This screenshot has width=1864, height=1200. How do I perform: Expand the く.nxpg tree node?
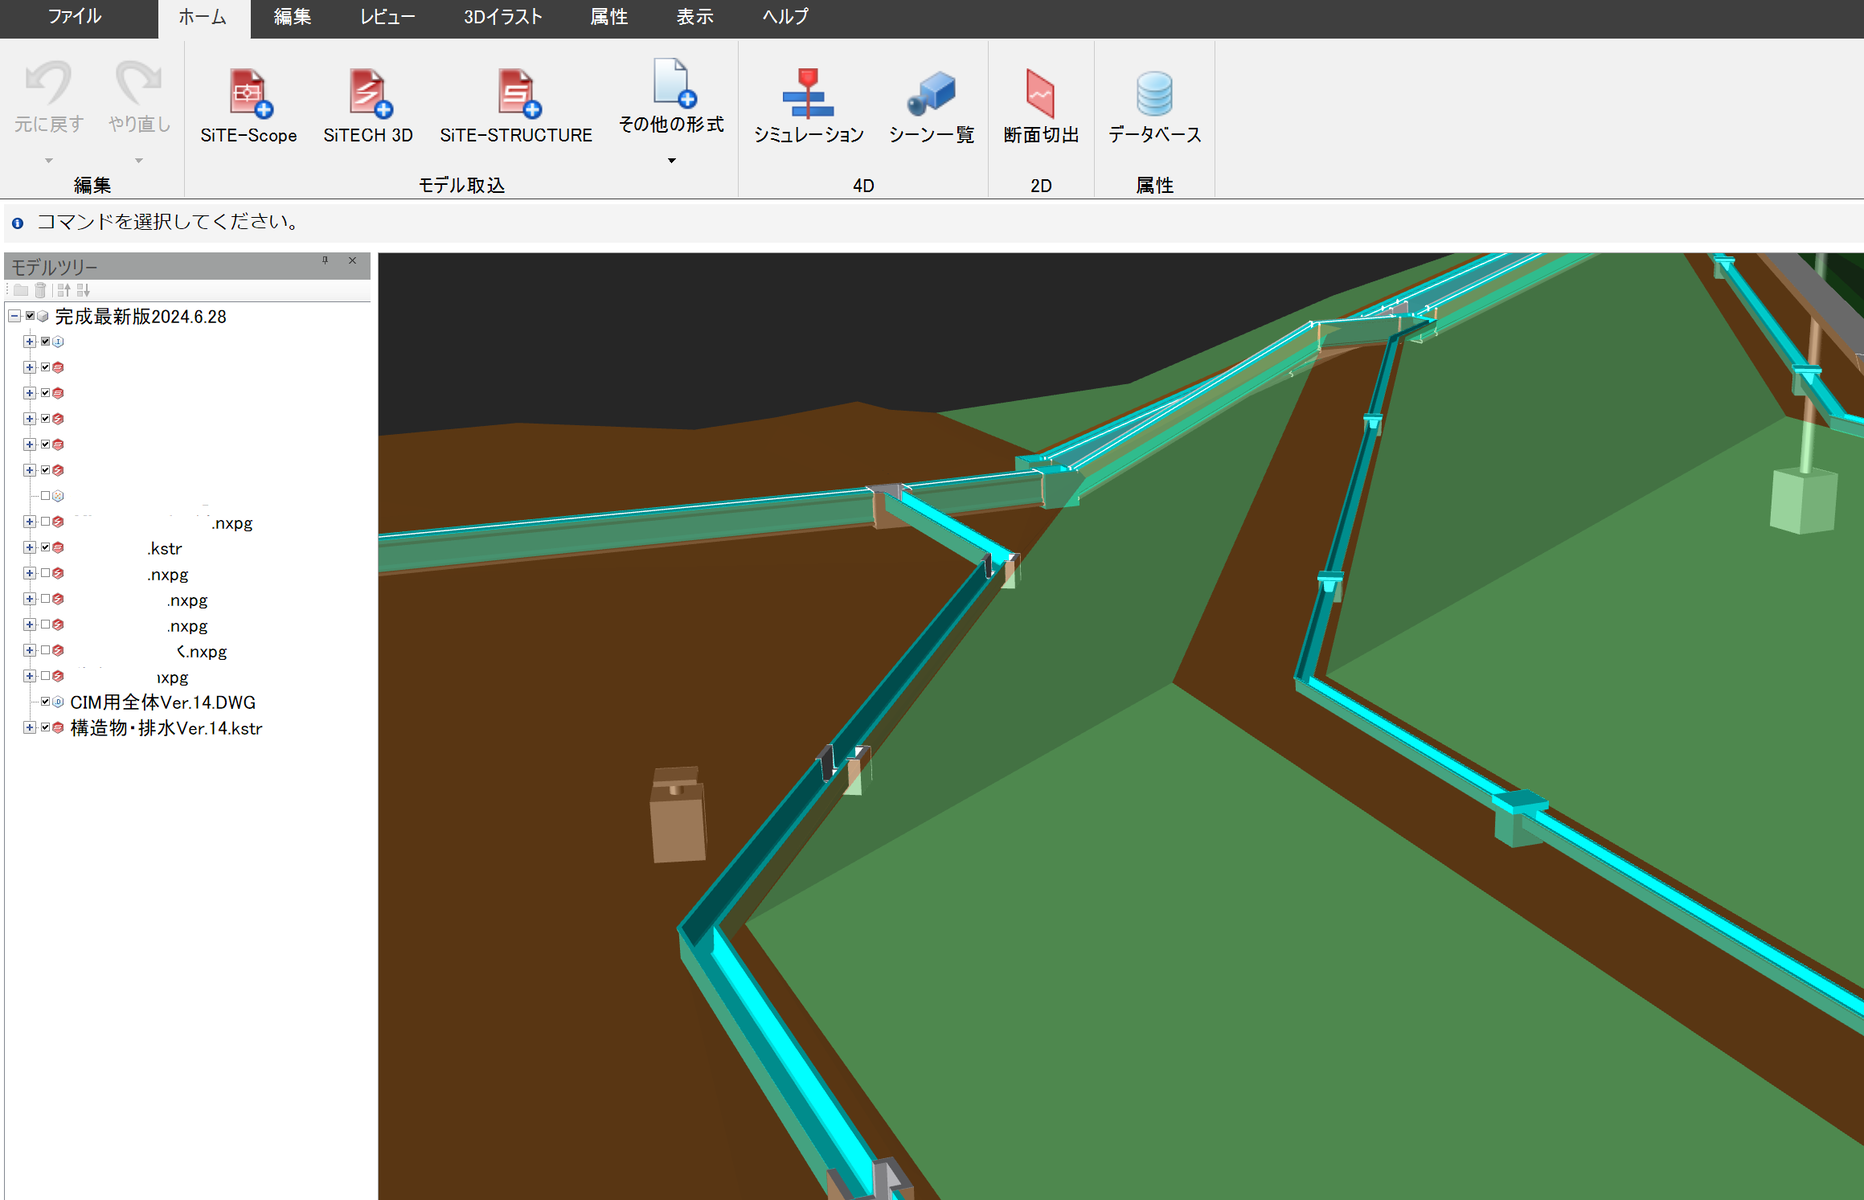[30, 651]
